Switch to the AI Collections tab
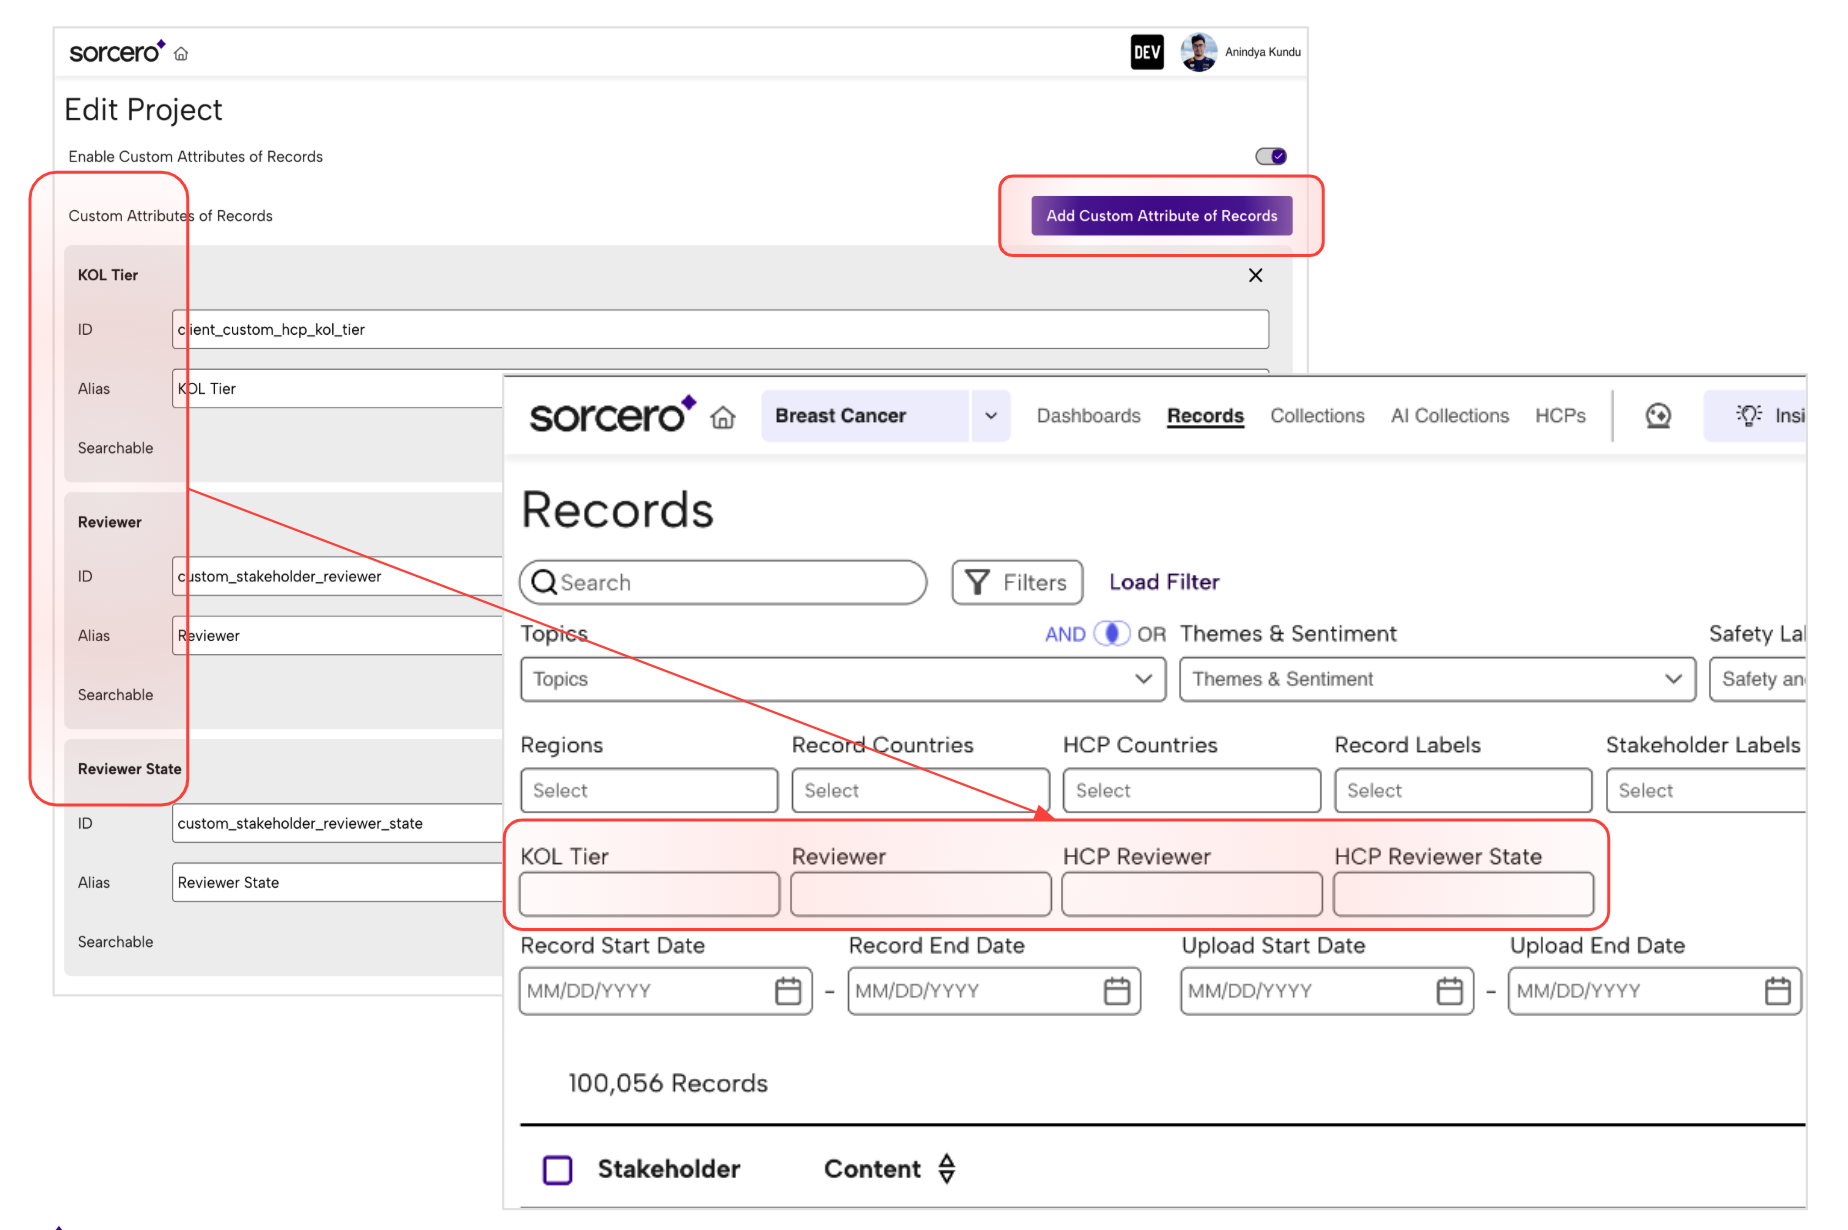 pyautogui.click(x=1449, y=416)
